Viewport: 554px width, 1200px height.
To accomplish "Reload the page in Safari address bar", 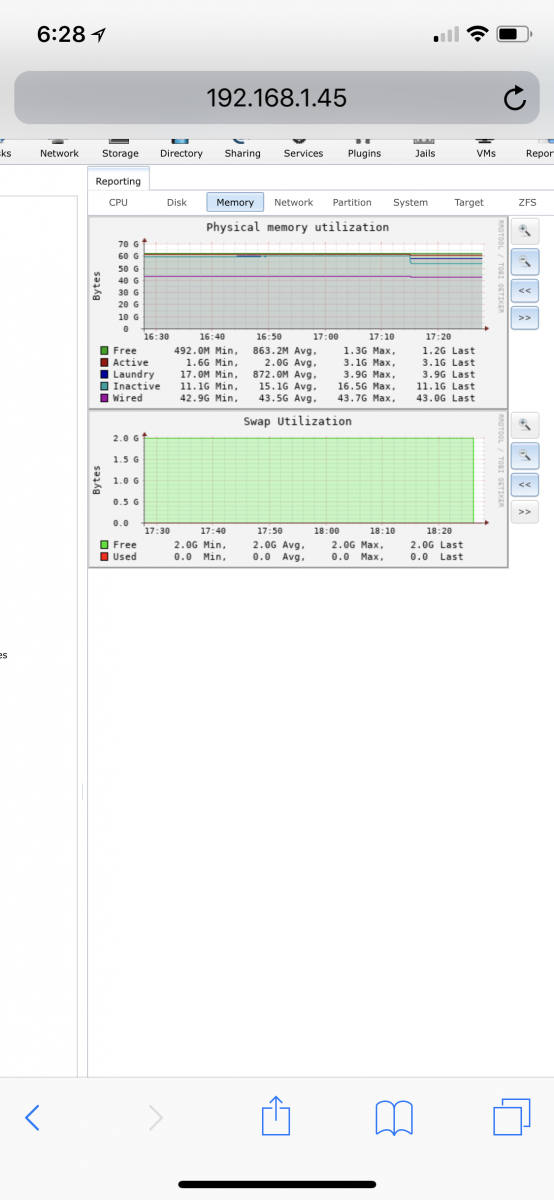I will pyautogui.click(x=514, y=98).
